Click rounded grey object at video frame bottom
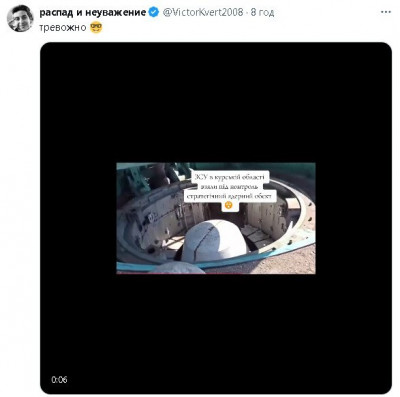Screen dimensions: 400x397 click(x=177, y=268)
